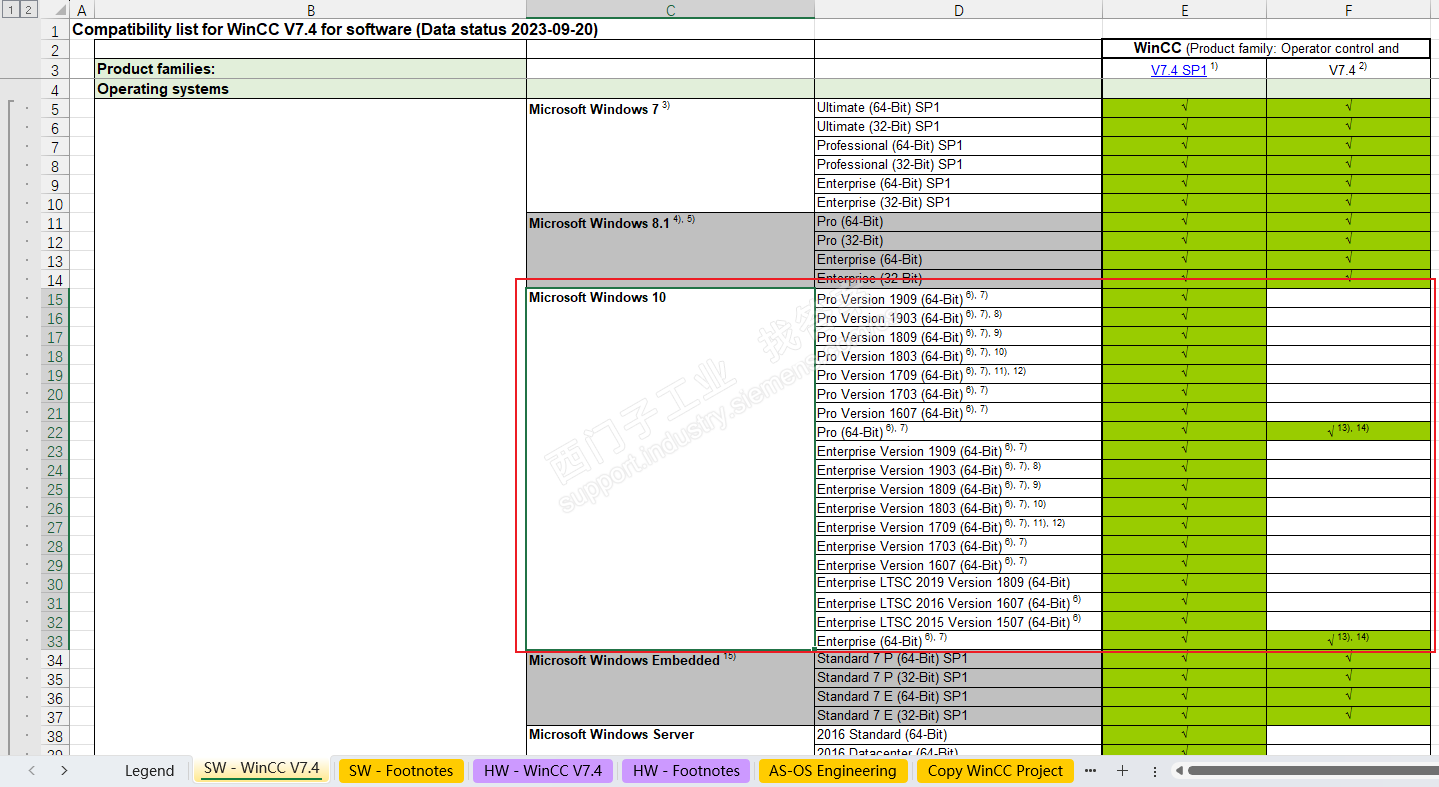Select the 'Product families:' cell
Screen dimensions: 1439x787
[x=310, y=69]
